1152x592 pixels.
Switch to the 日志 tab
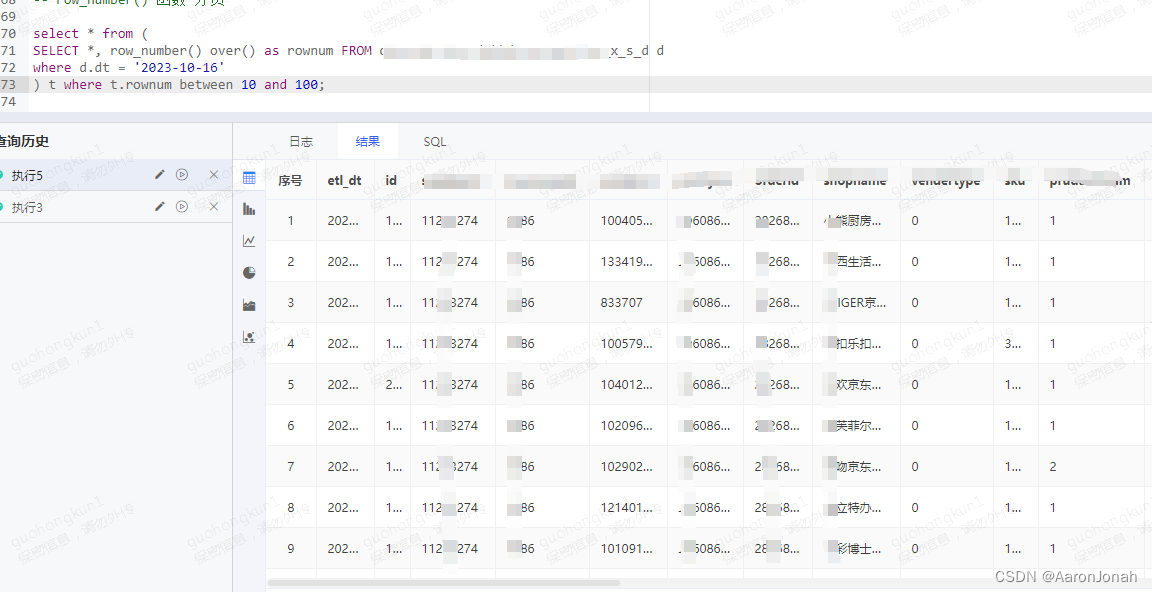(300, 141)
